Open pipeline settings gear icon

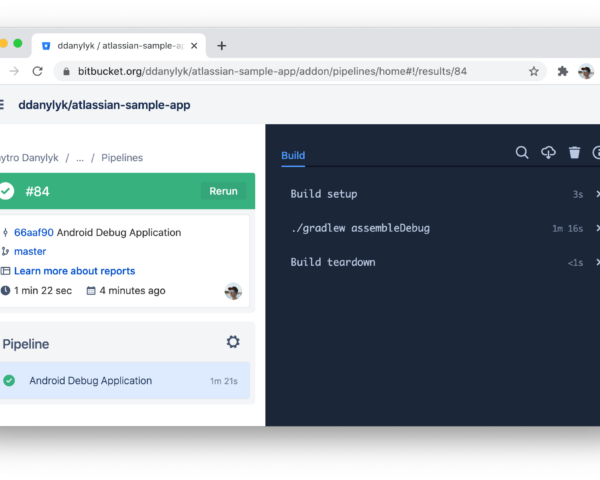233,342
